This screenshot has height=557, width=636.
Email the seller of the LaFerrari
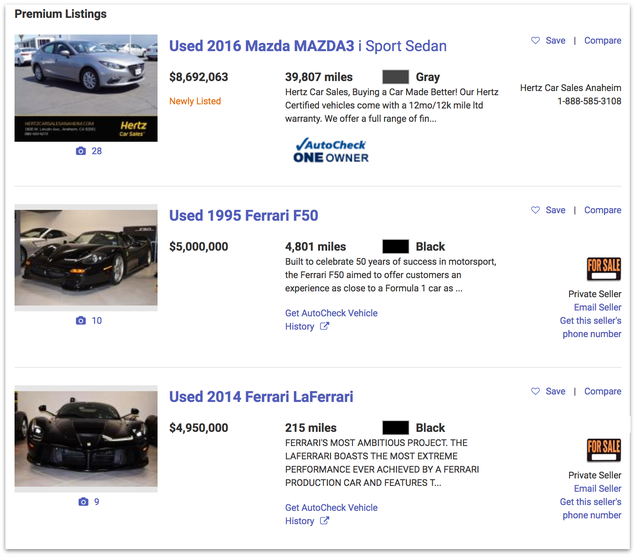[597, 489]
